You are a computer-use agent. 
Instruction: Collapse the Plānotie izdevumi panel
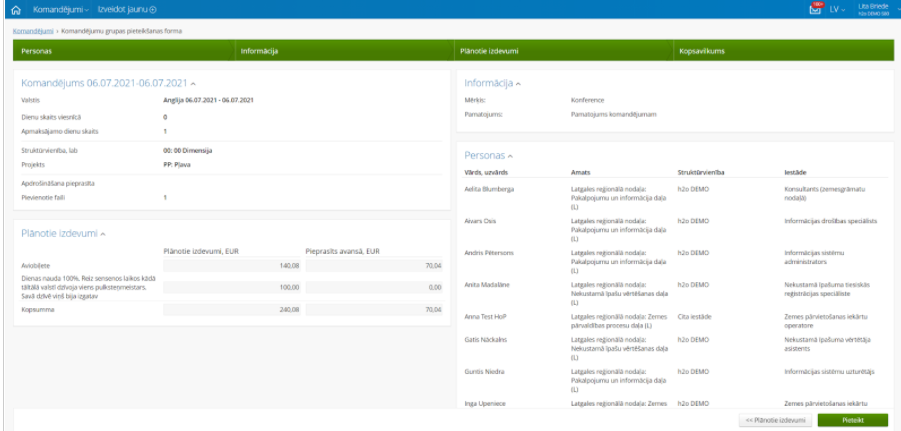pos(104,233)
